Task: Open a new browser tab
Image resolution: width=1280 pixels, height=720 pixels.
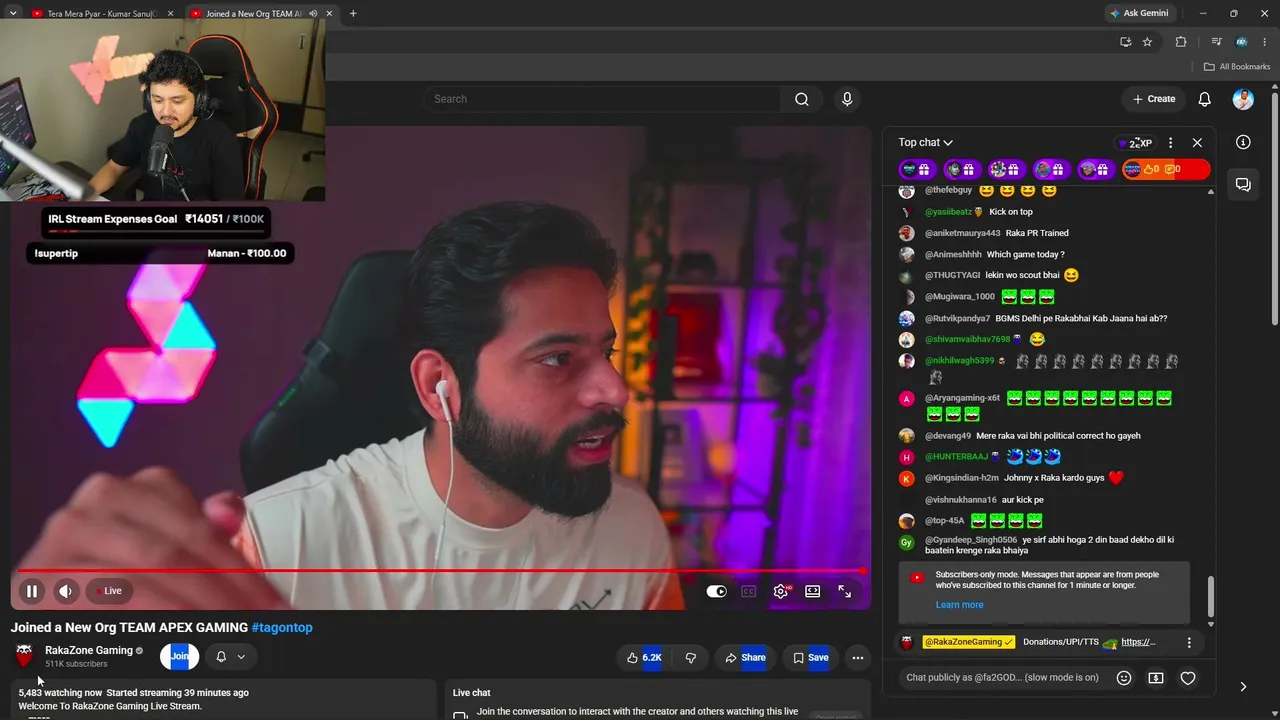Action: (x=353, y=14)
